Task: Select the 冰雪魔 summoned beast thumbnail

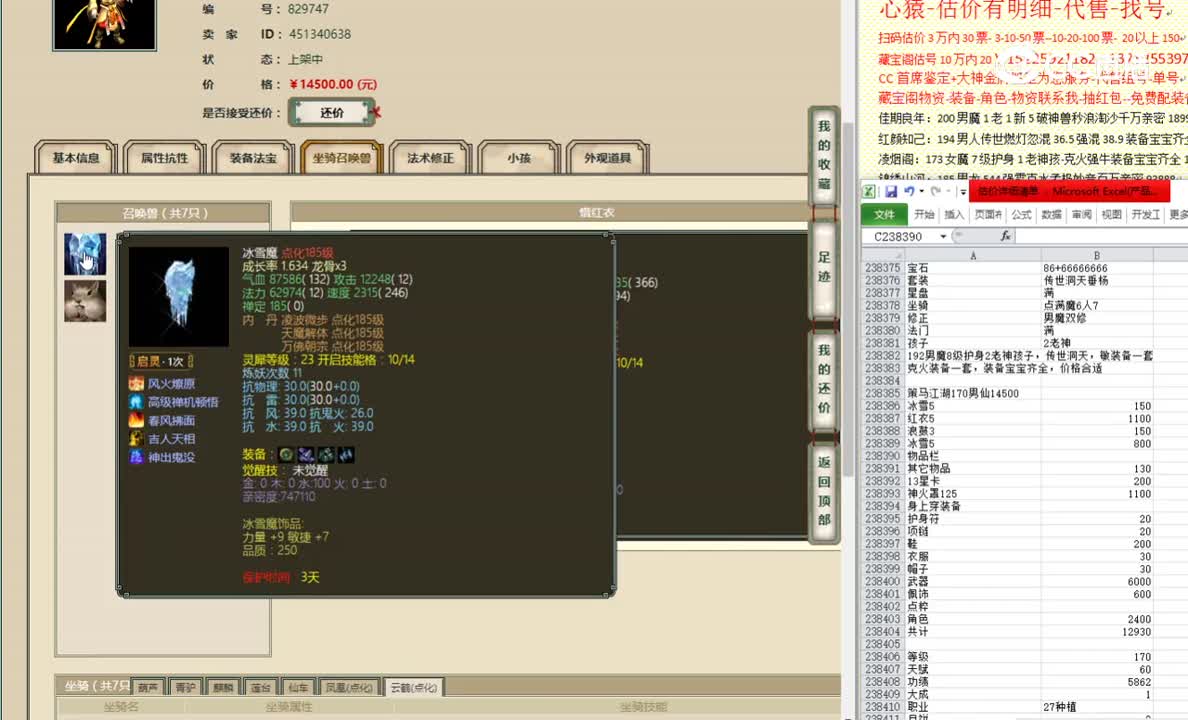Action: (x=85, y=254)
